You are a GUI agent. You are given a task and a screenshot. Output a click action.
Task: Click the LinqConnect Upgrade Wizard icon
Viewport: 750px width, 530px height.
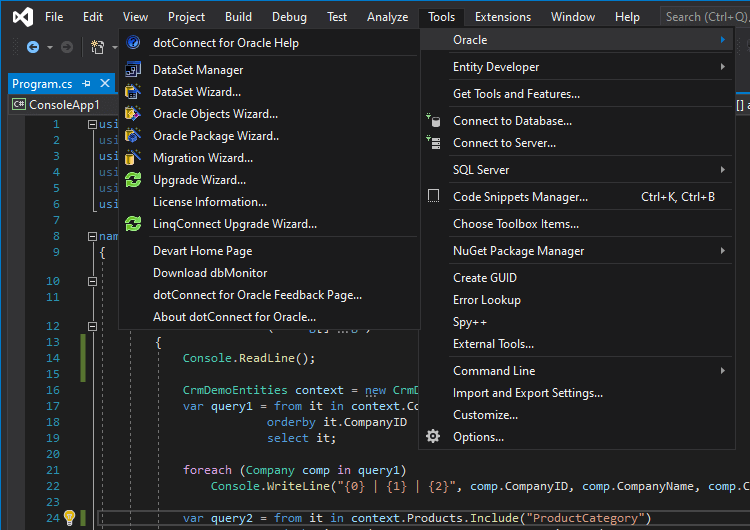pos(133,224)
